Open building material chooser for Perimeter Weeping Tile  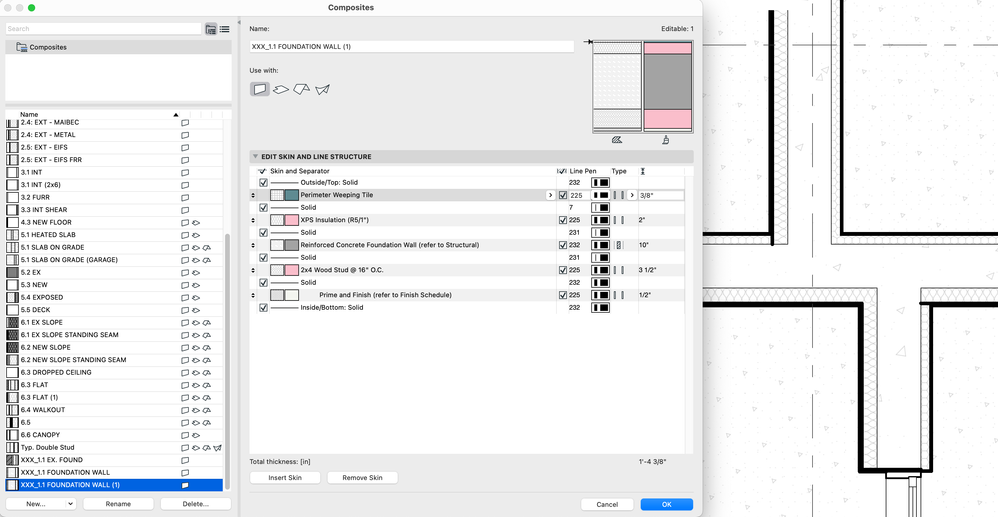click(x=550, y=195)
